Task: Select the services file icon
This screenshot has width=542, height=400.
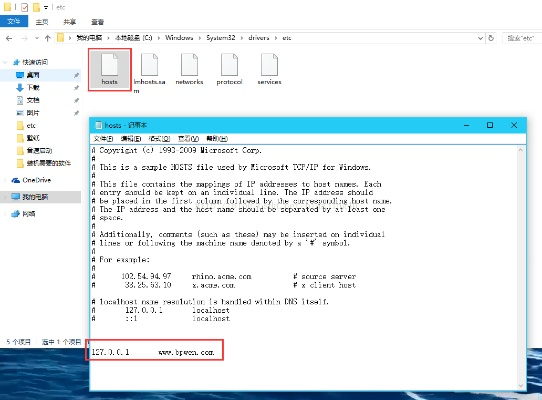Action: click(x=269, y=69)
